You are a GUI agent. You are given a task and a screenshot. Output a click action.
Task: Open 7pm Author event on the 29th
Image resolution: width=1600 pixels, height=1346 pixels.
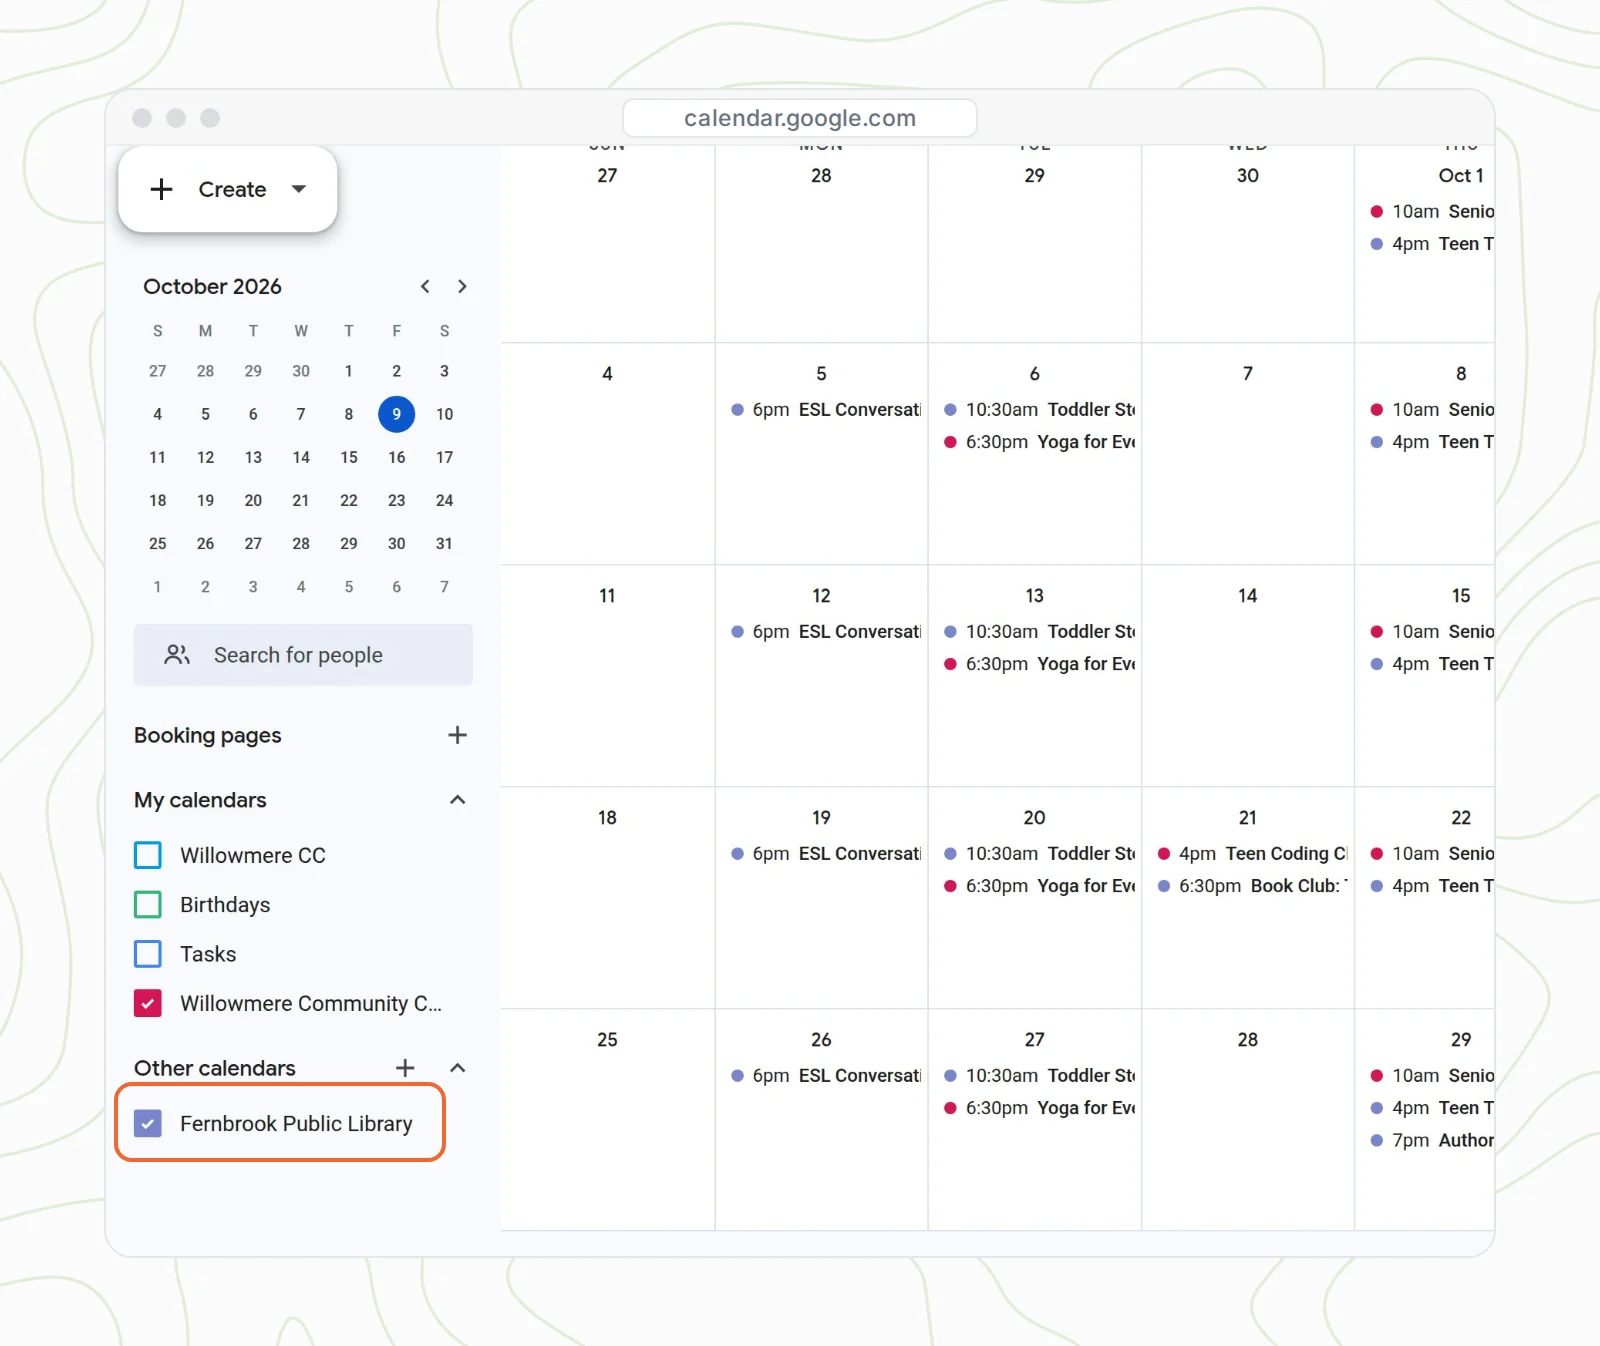(1431, 1140)
